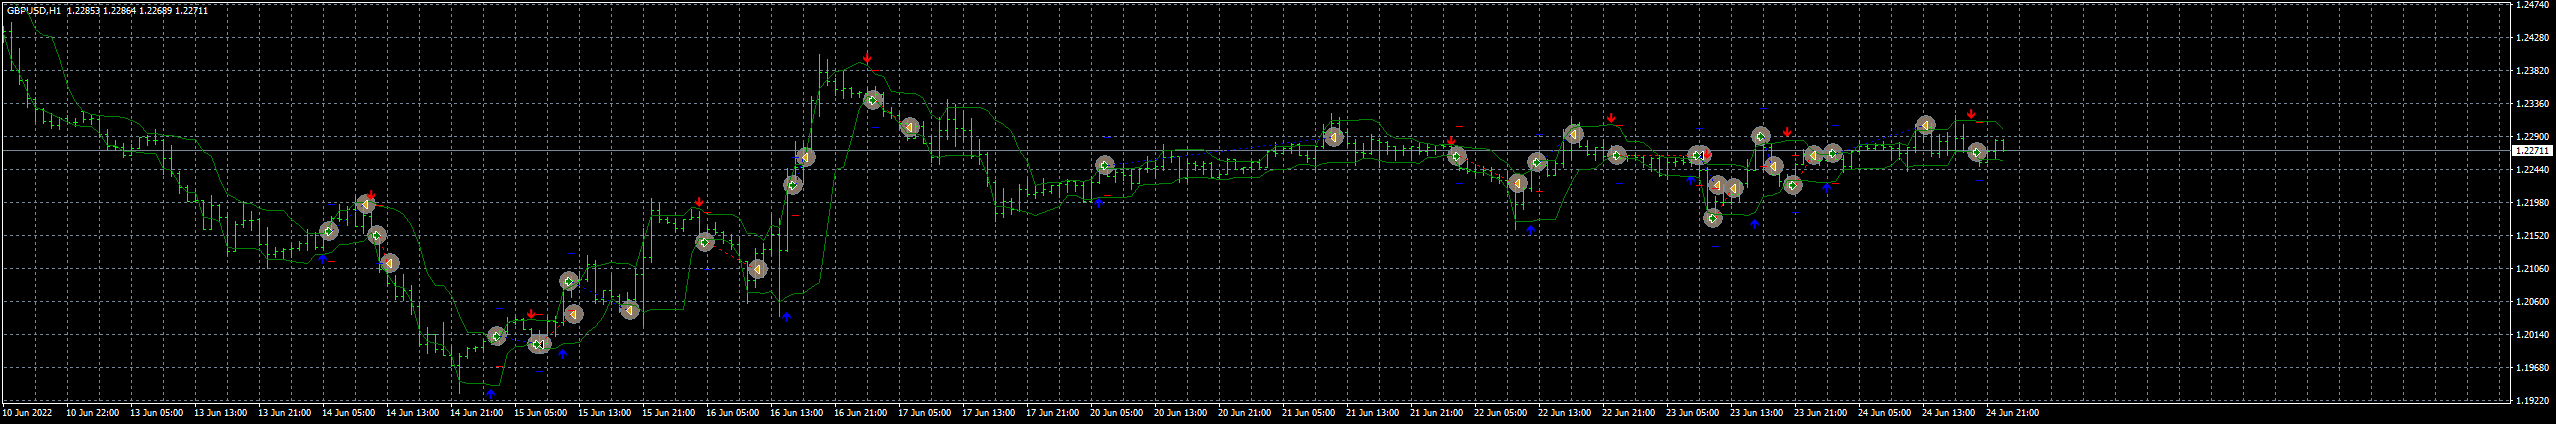Click the 15 Jun 05:00 time label
Viewport: 2556px width, 424px height.
point(541,412)
